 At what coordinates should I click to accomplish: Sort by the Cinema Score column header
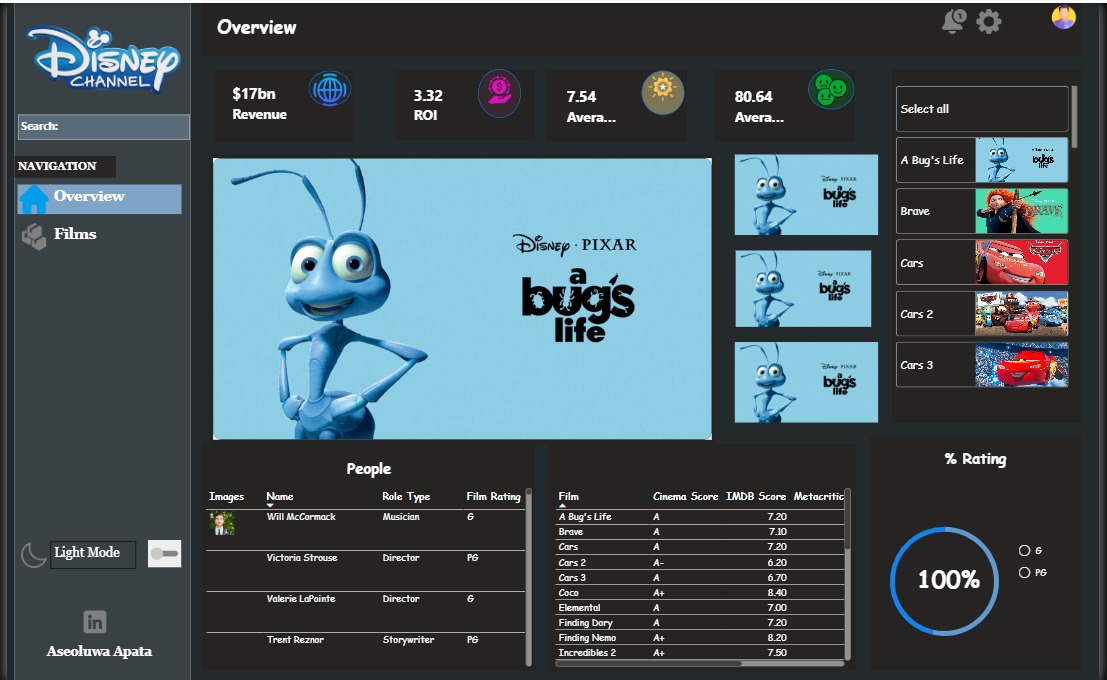[x=686, y=496]
